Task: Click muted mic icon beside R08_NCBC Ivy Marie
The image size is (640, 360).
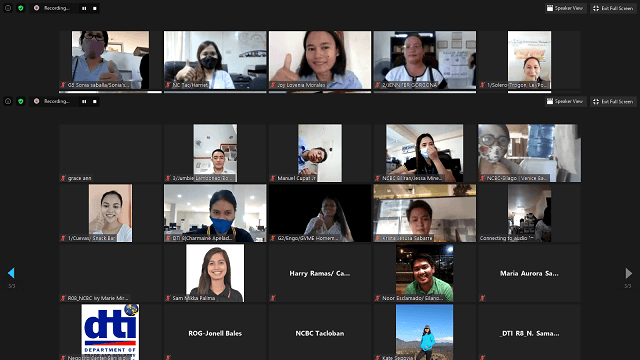Action: (x=63, y=298)
